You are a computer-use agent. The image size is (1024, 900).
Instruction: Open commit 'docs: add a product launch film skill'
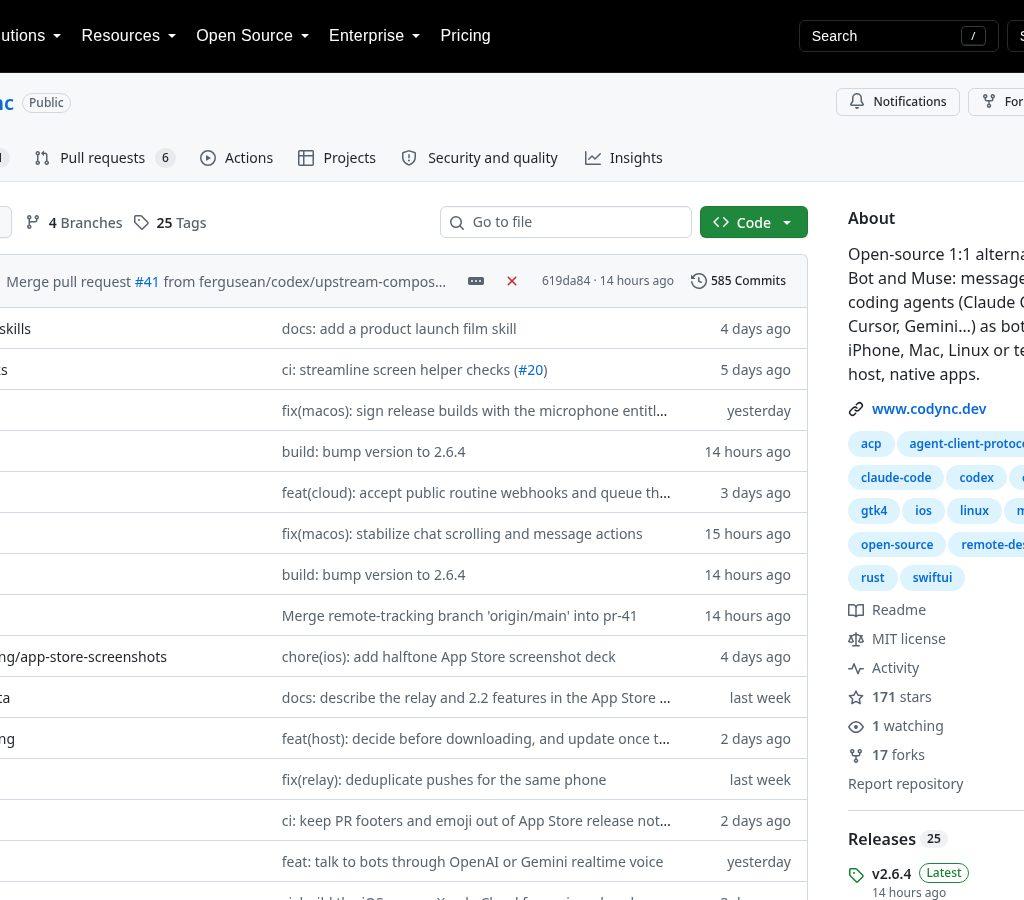pyautogui.click(x=399, y=329)
